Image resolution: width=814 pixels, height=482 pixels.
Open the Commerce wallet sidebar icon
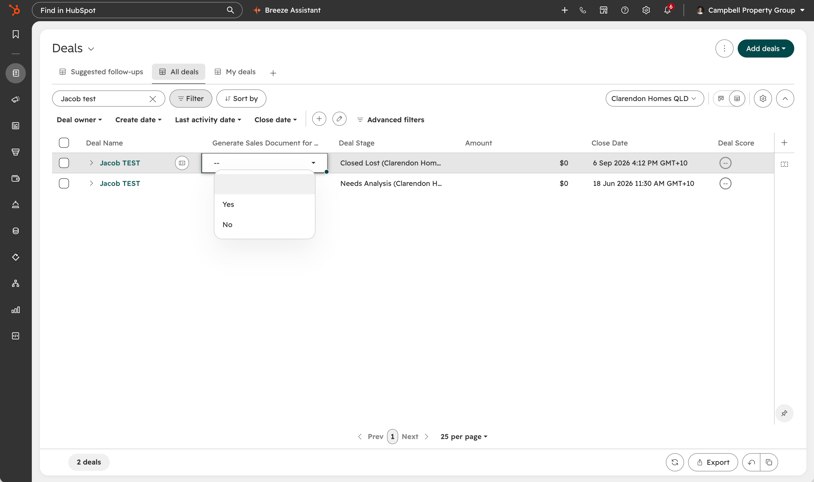pos(16,179)
